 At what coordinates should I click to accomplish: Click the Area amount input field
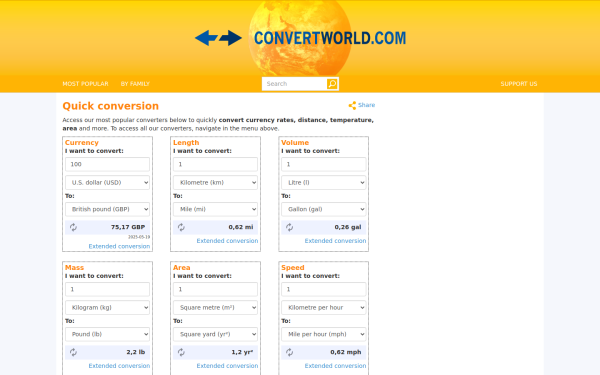(x=215, y=289)
